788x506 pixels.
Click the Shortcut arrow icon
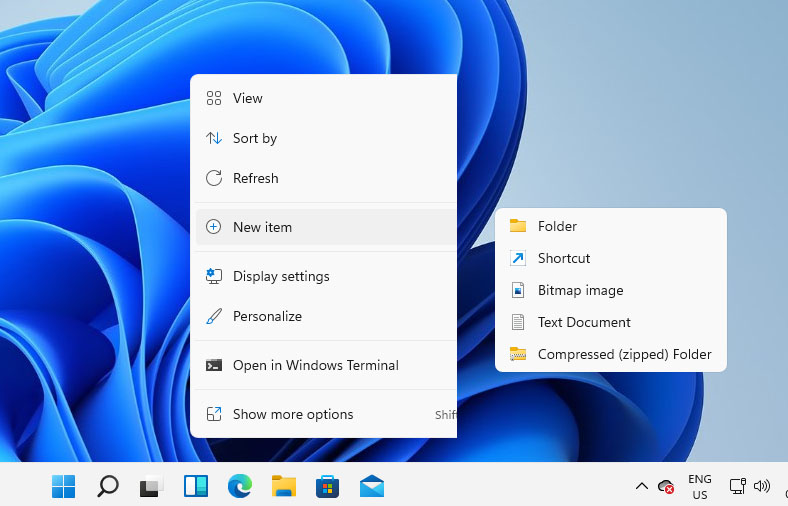518,258
